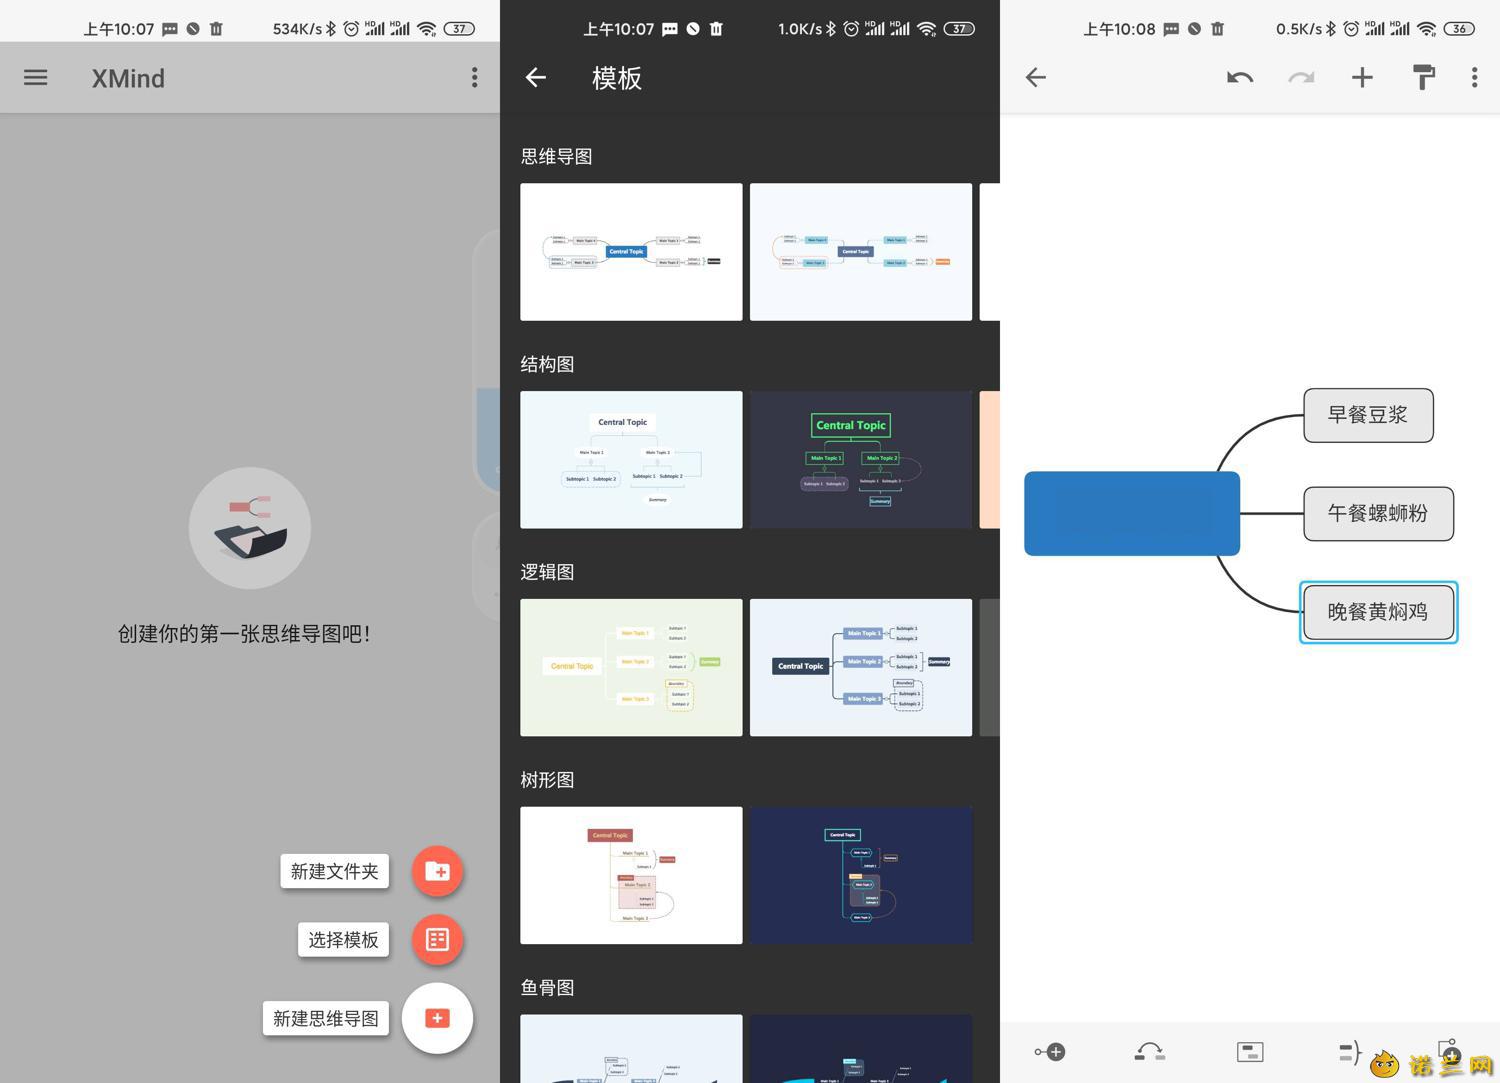Open the format paint-roller panel
This screenshot has height=1083, width=1500.
click(1424, 78)
